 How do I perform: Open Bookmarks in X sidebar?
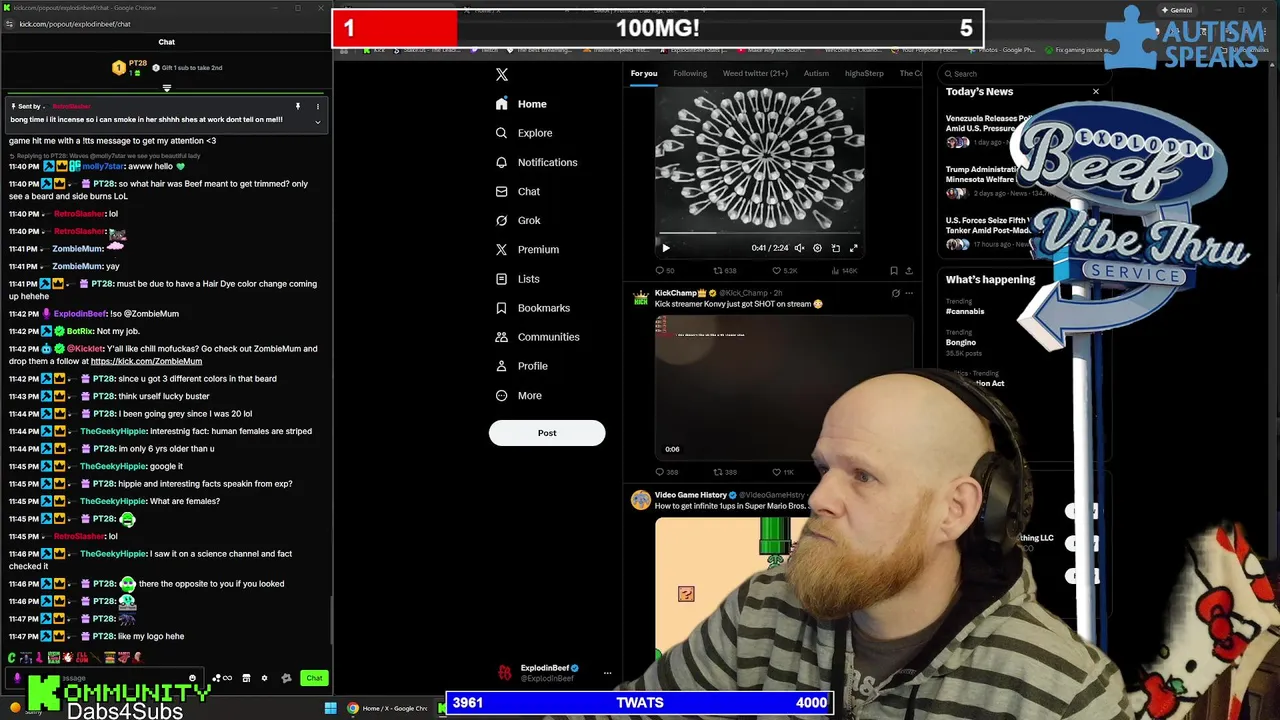pos(532,308)
